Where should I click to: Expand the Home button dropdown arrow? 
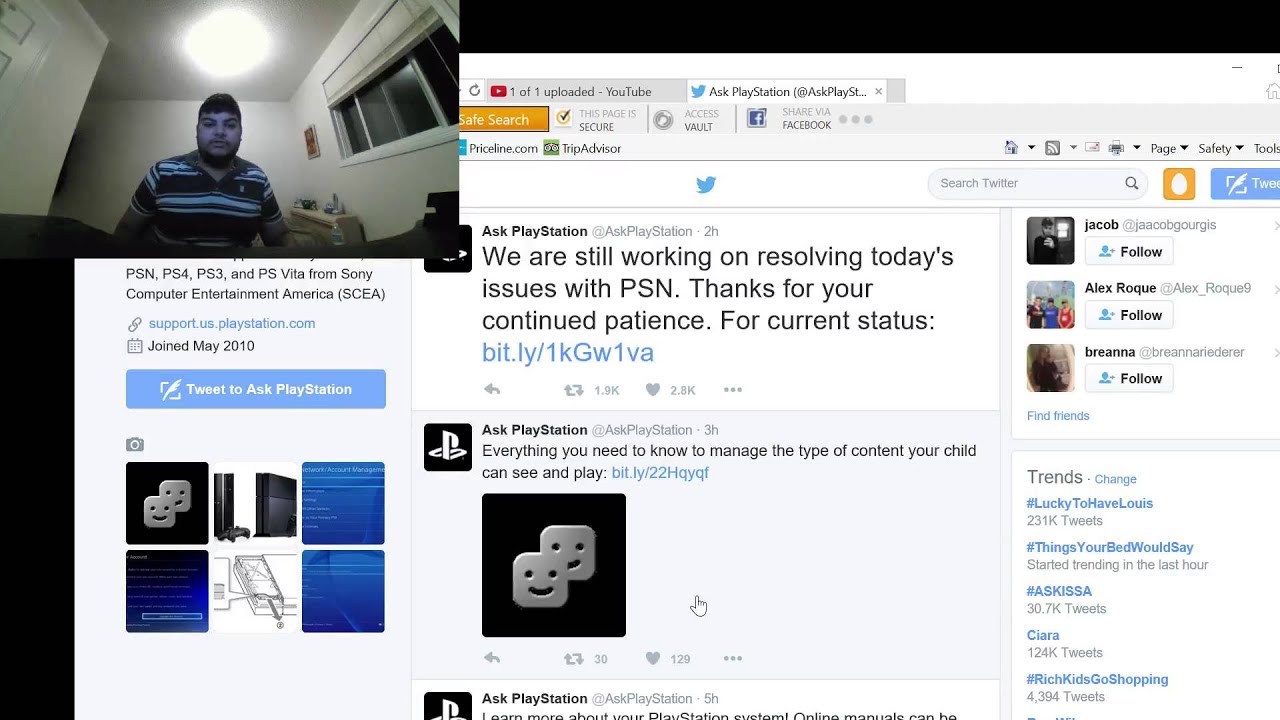[x=1031, y=148]
